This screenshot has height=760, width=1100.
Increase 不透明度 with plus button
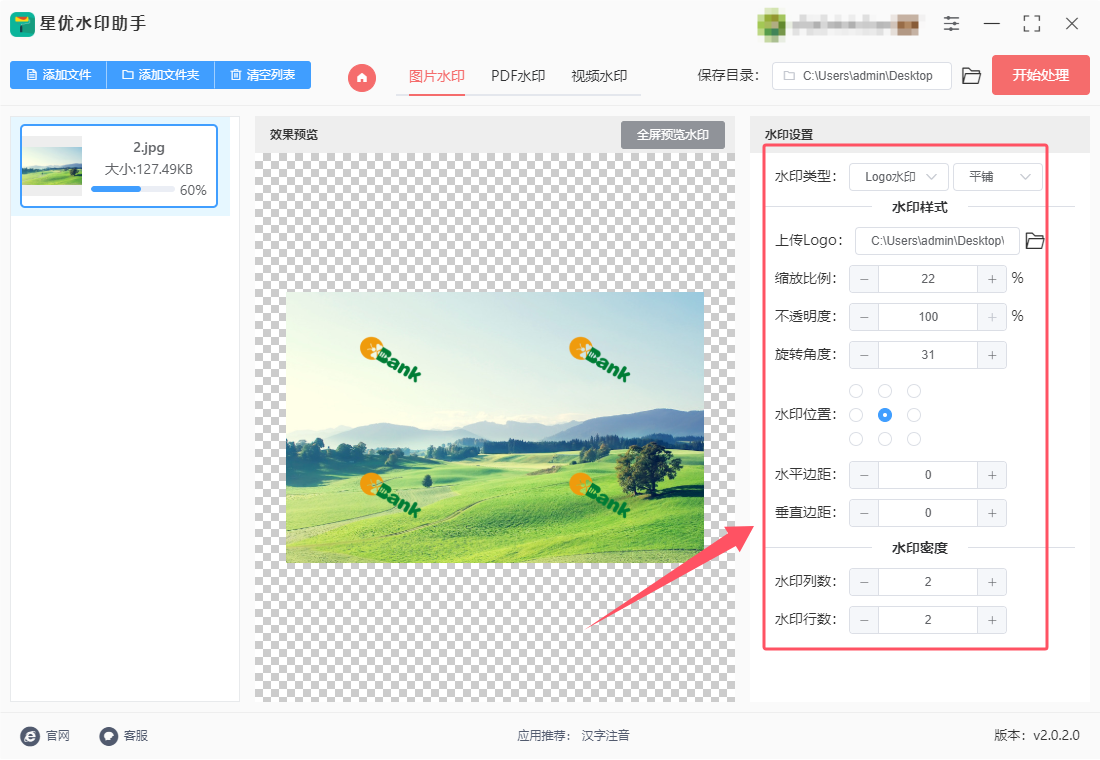(x=992, y=316)
